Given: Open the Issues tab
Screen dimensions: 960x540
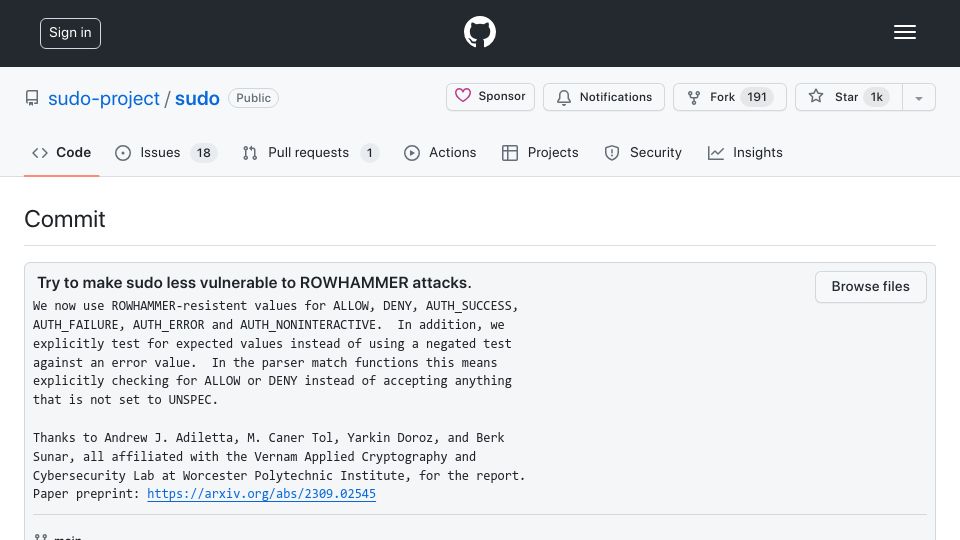Looking at the screenshot, I should coord(166,152).
